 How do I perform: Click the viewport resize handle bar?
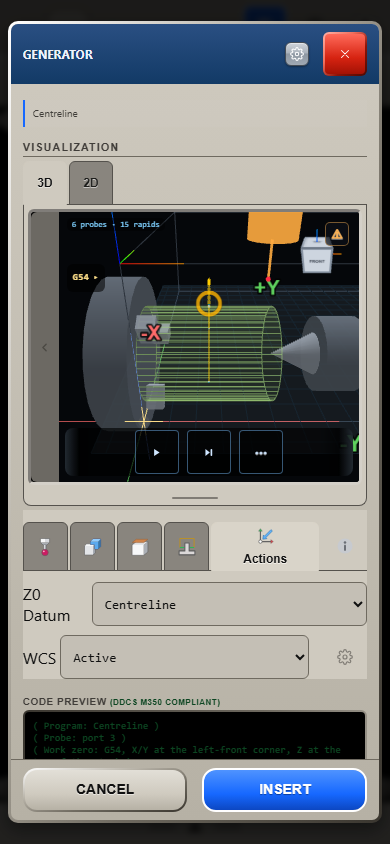click(x=195, y=498)
